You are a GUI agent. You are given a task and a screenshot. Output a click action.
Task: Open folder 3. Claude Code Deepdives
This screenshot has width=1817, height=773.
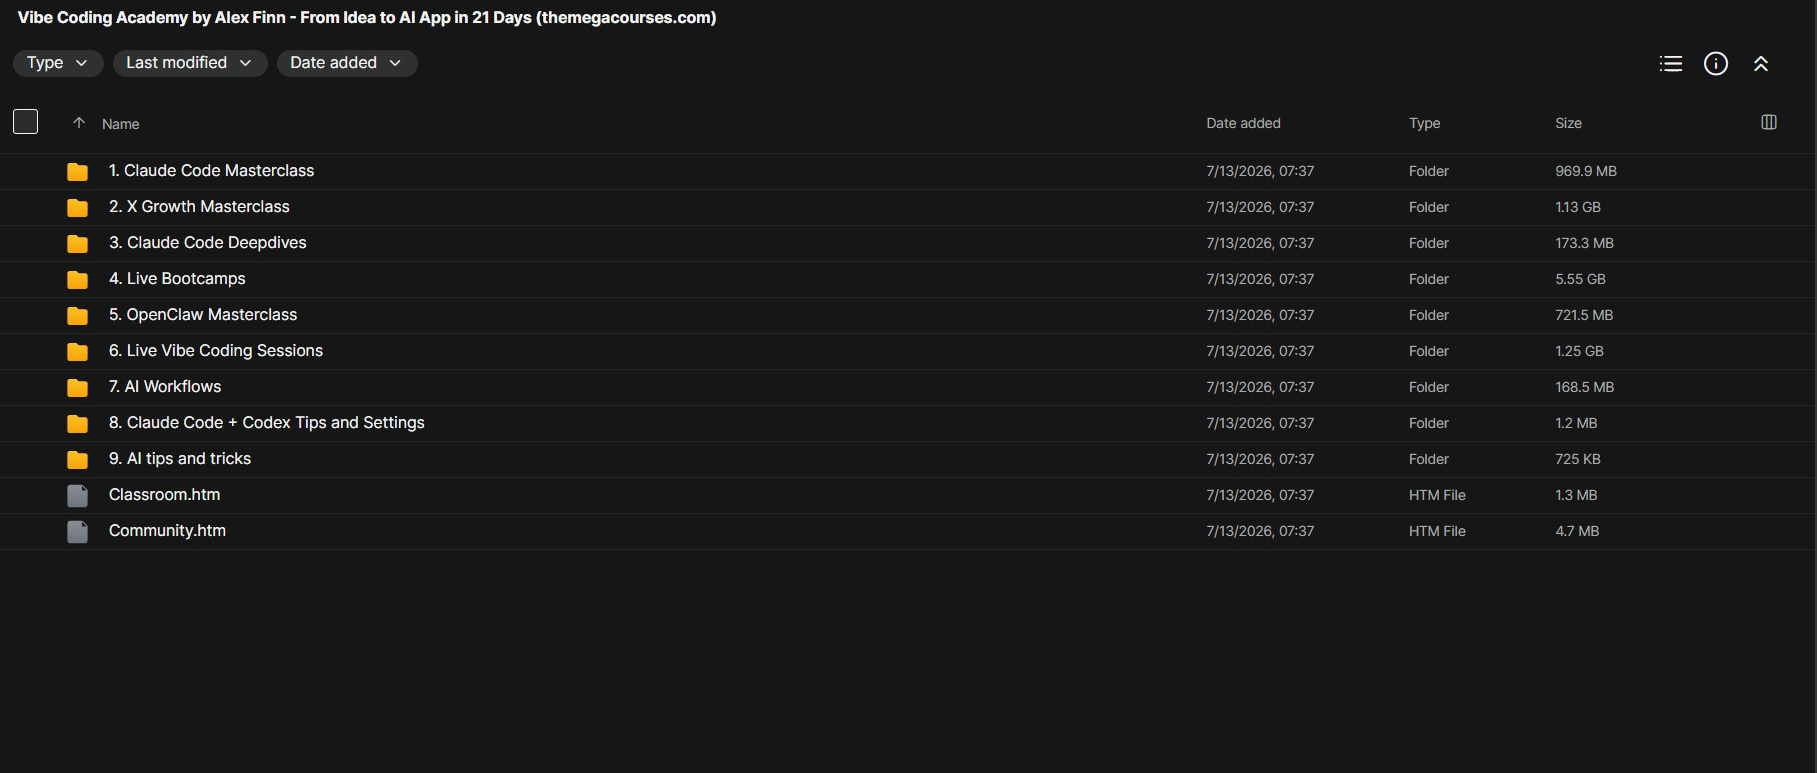coord(207,243)
